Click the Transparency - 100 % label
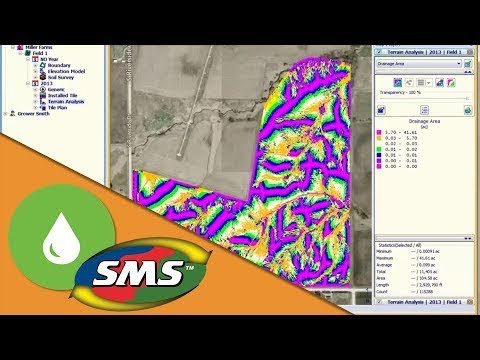Screen dimensions: 480x360 click(400, 92)
